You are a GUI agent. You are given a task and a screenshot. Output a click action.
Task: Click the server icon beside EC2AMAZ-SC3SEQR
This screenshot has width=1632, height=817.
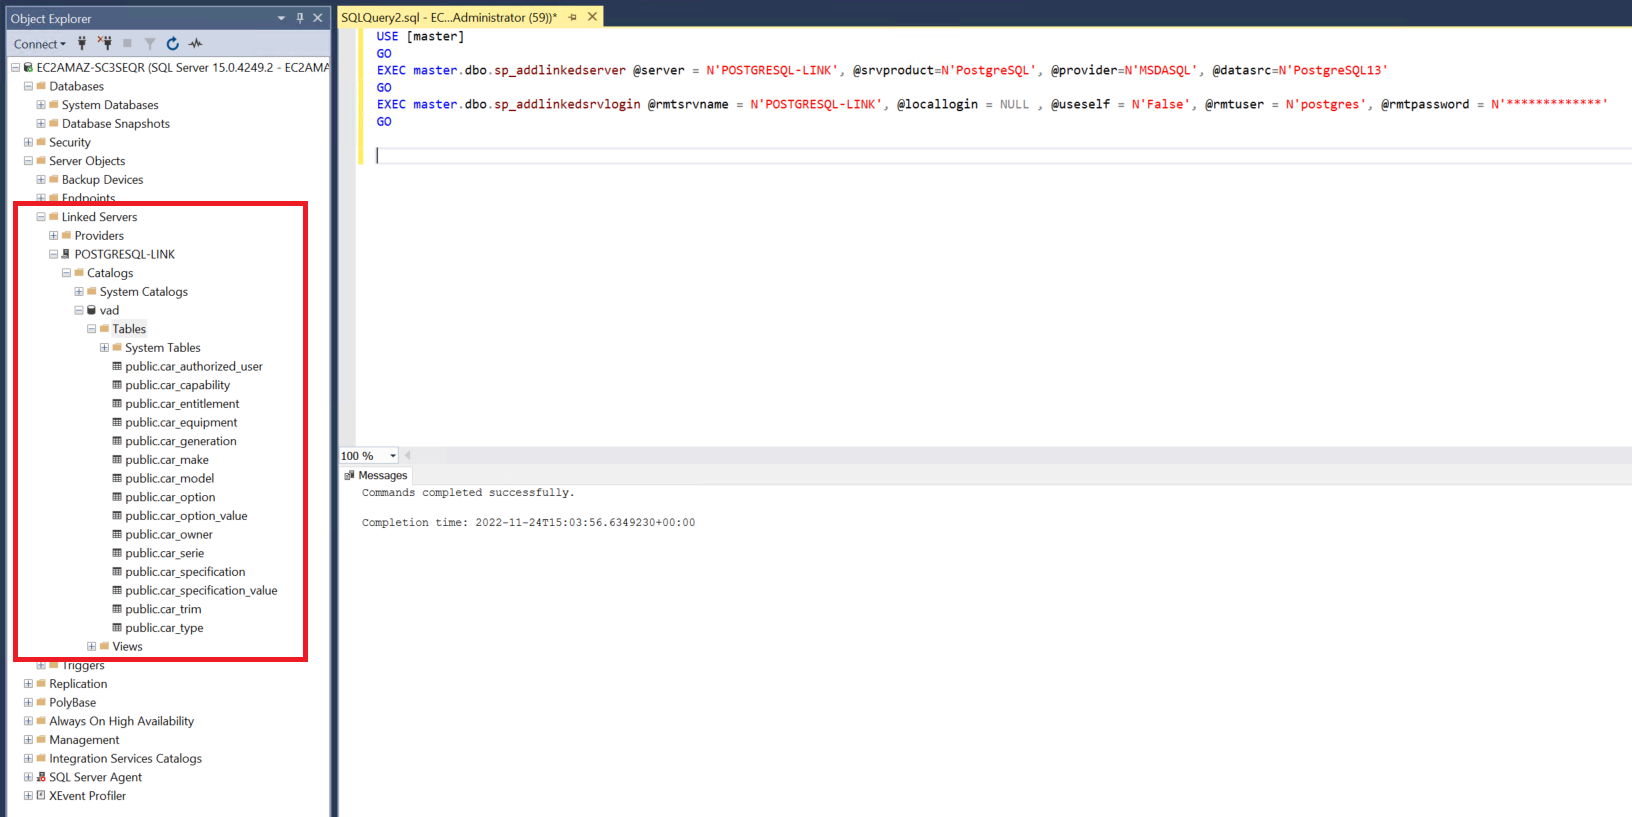pyautogui.click(x=28, y=67)
